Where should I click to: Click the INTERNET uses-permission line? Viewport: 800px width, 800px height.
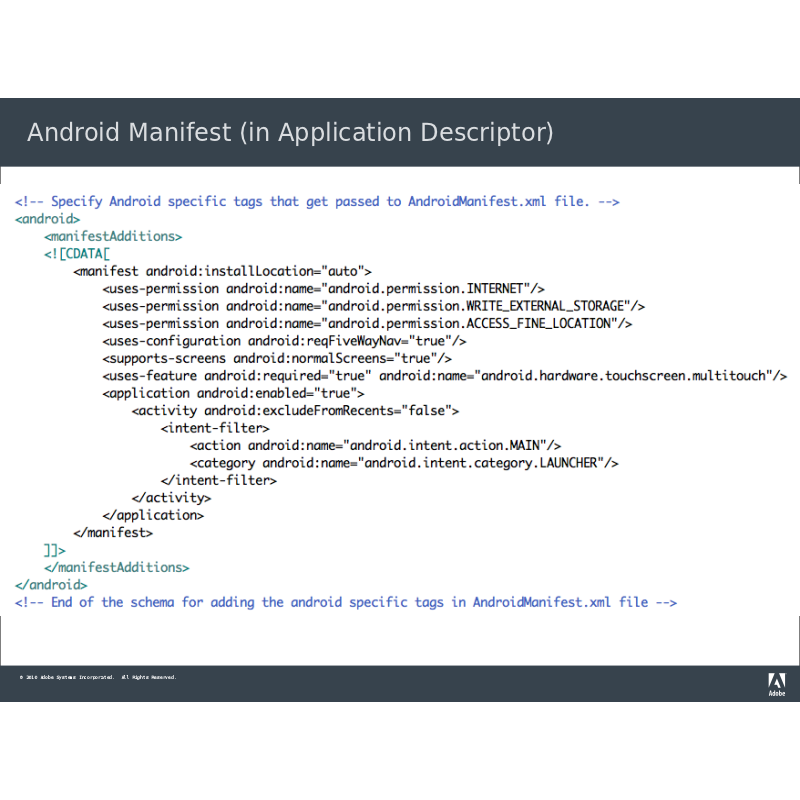[323, 289]
